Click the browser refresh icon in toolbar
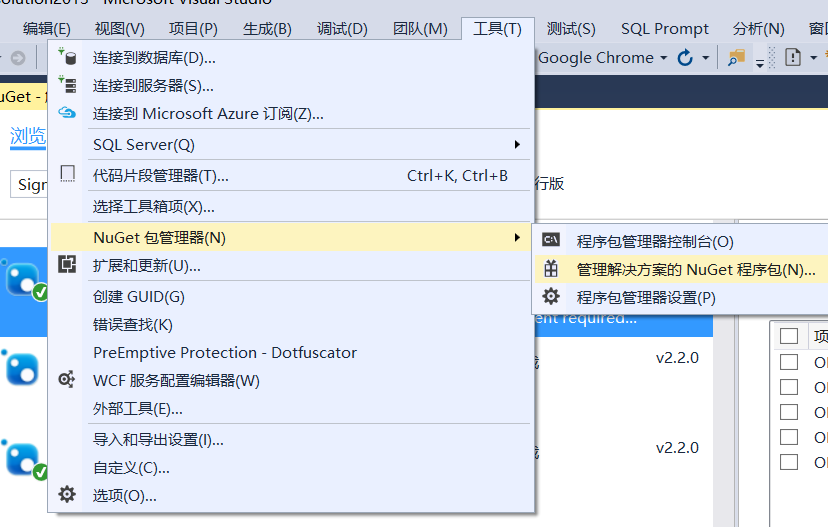Image resolution: width=828 pixels, height=527 pixels. 685,57
